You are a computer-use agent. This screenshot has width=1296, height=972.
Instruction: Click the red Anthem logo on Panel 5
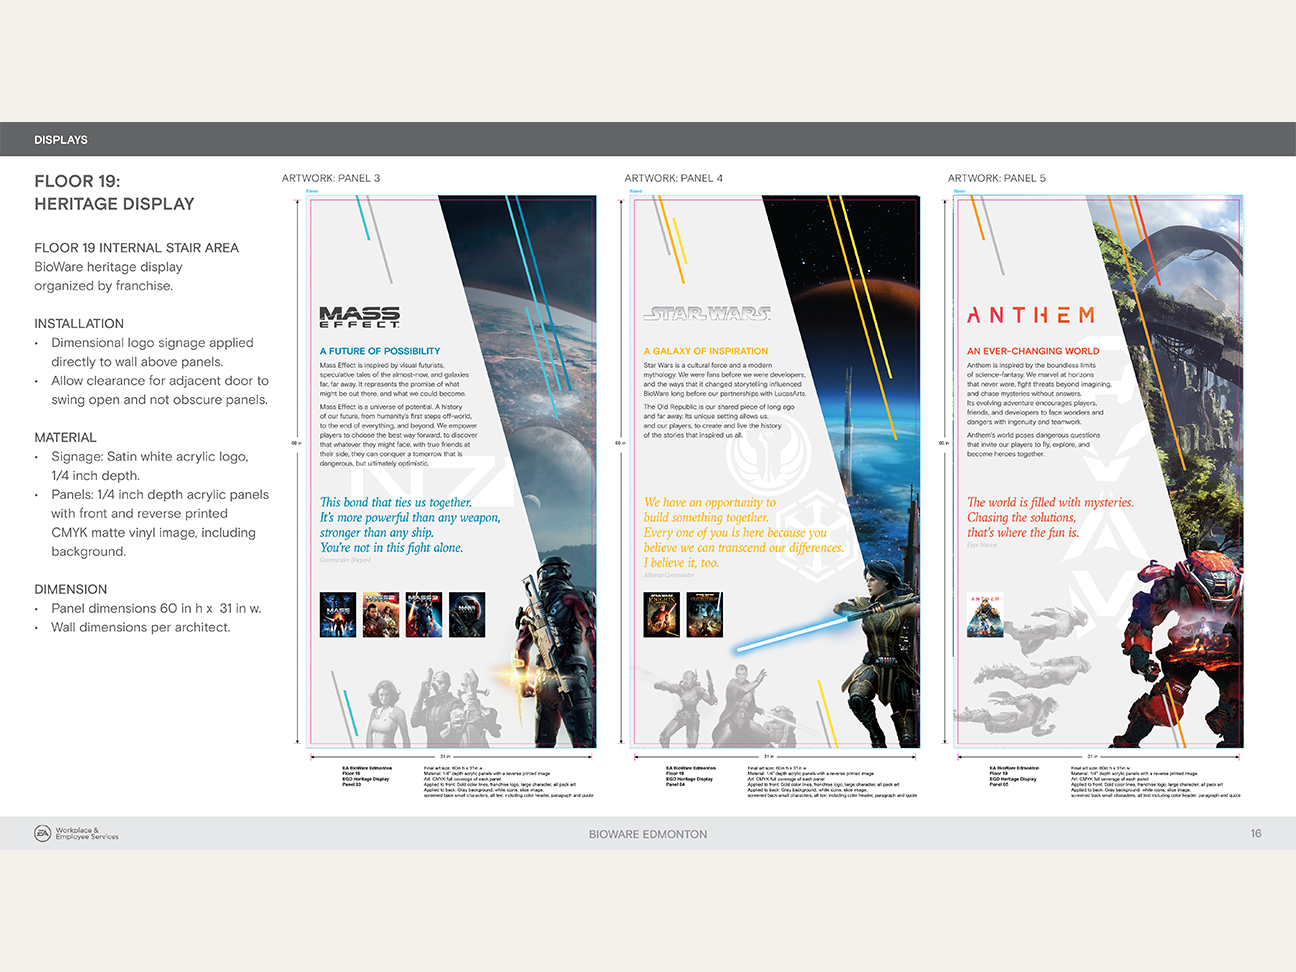click(1031, 315)
